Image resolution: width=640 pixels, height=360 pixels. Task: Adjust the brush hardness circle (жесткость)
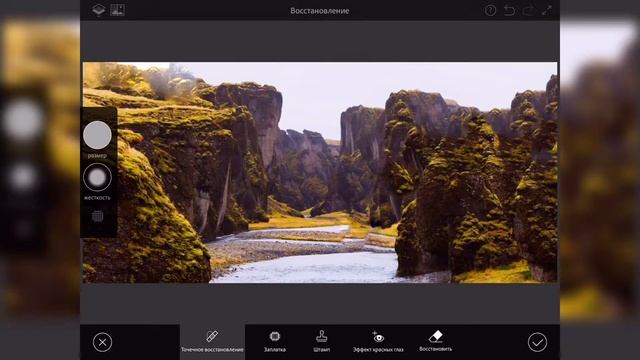(x=97, y=177)
